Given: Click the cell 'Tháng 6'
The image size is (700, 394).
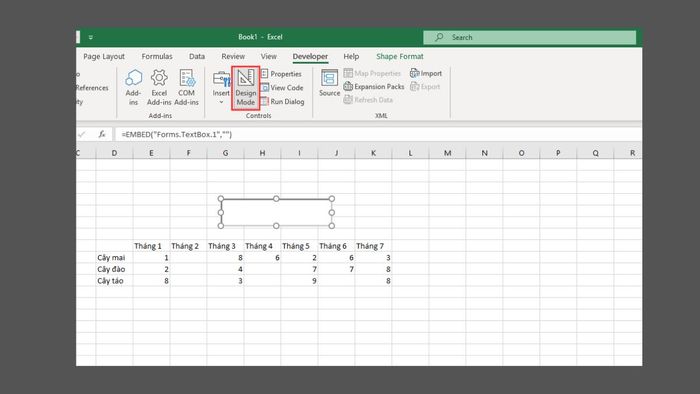Looking at the screenshot, I should click(x=336, y=246).
